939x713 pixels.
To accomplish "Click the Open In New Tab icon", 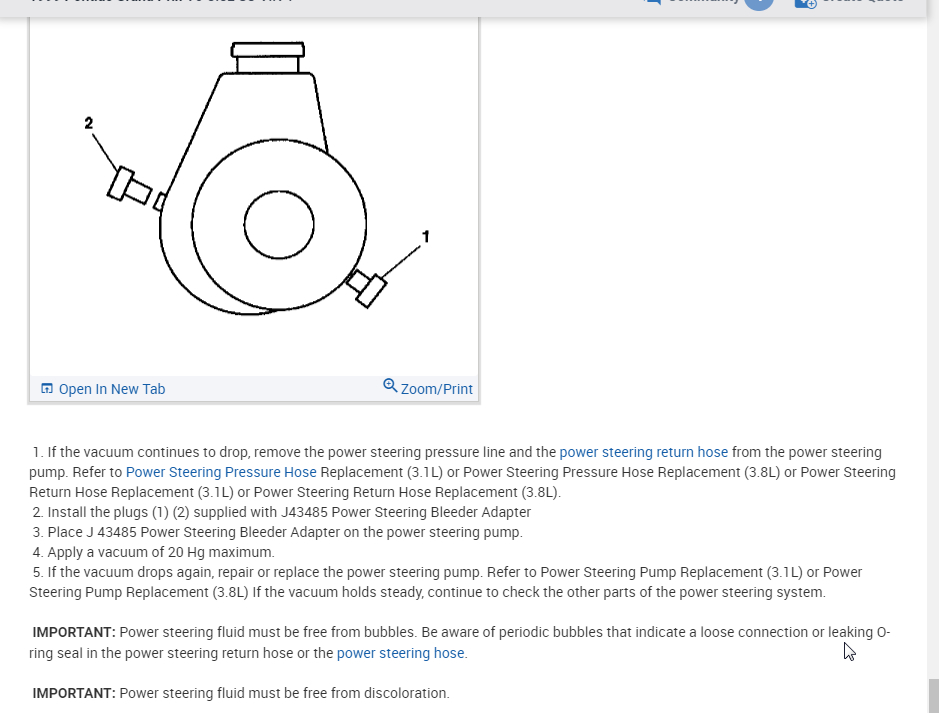I will click(47, 389).
